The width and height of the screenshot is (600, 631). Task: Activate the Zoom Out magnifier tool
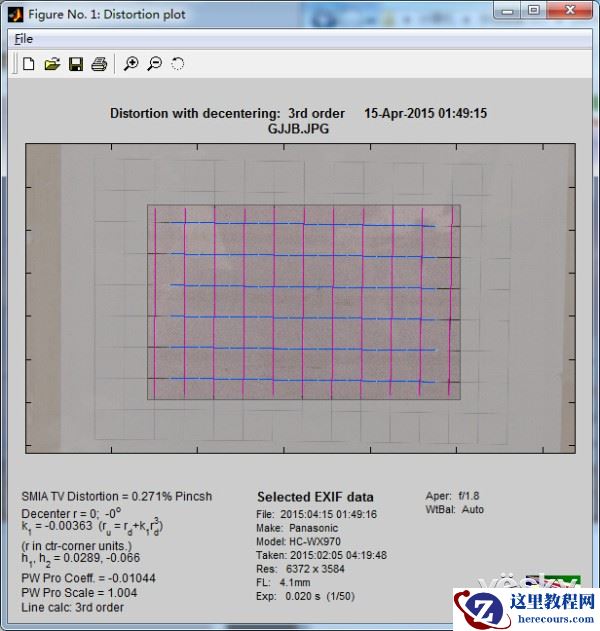(x=155, y=64)
